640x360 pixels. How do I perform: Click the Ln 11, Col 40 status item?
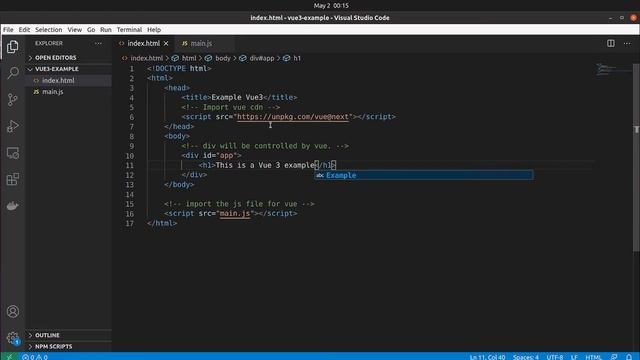[487, 357]
